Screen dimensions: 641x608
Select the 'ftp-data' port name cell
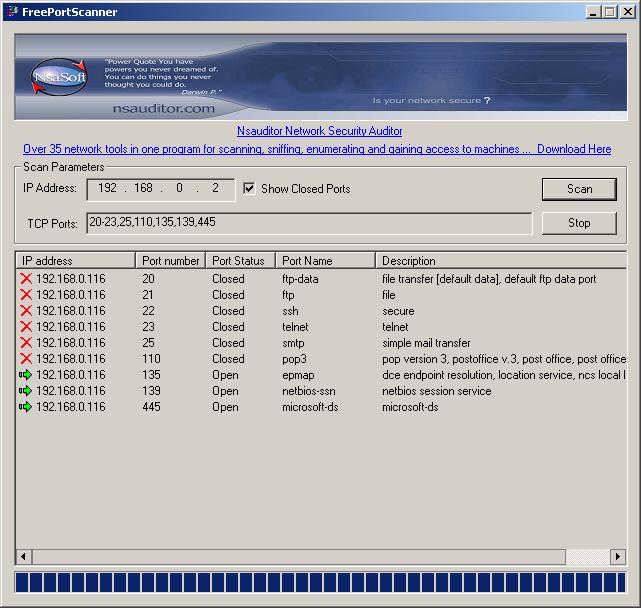(300, 279)
